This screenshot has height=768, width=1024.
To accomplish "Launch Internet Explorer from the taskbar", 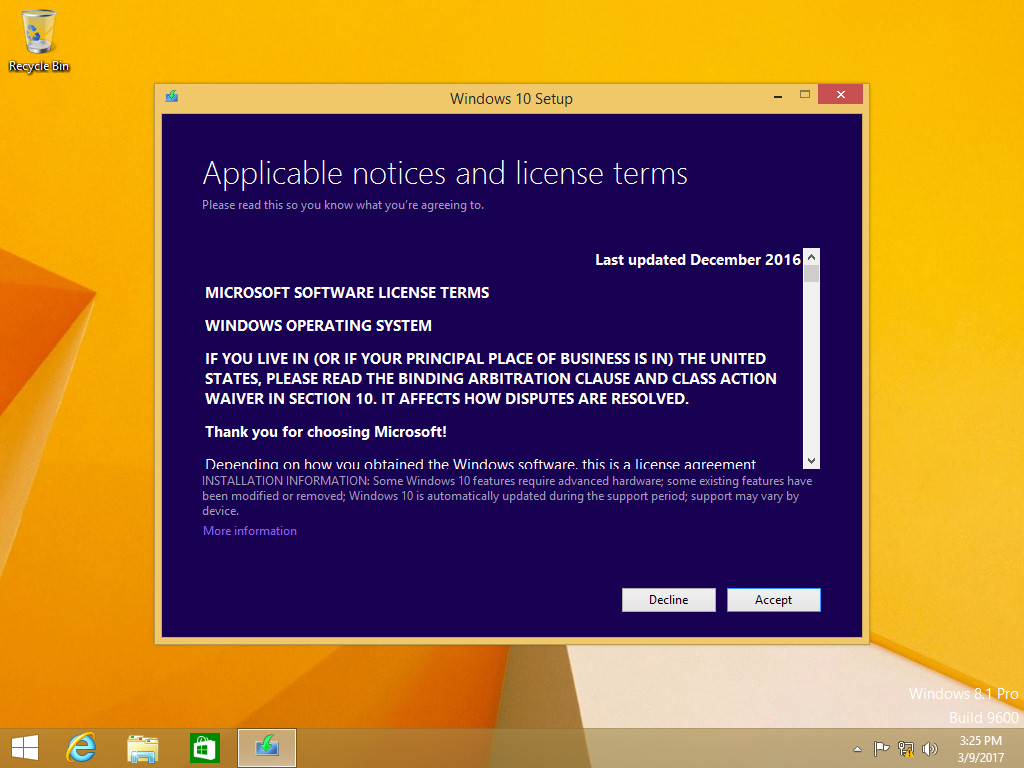I will point(82,748).
